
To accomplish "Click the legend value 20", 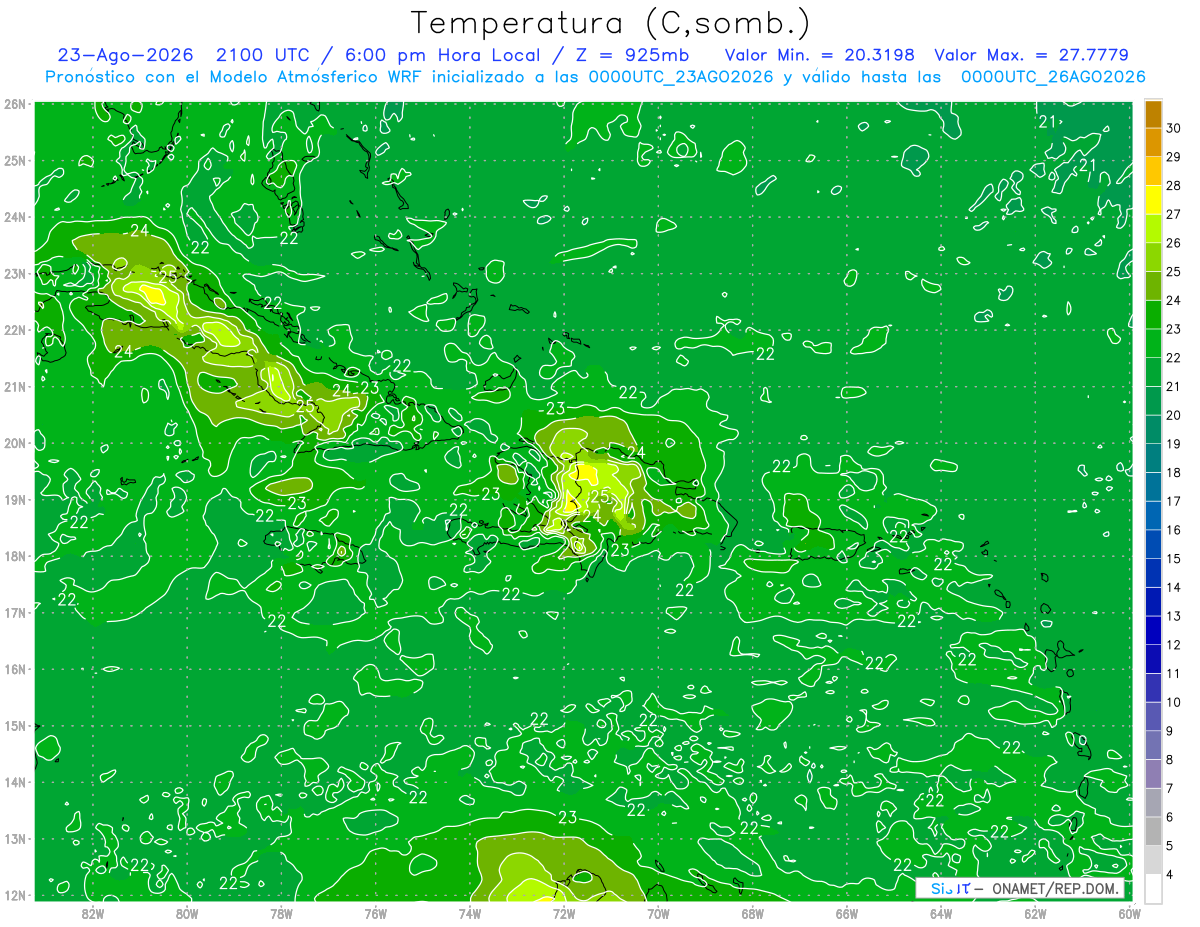I will [x=1173, y=414].
